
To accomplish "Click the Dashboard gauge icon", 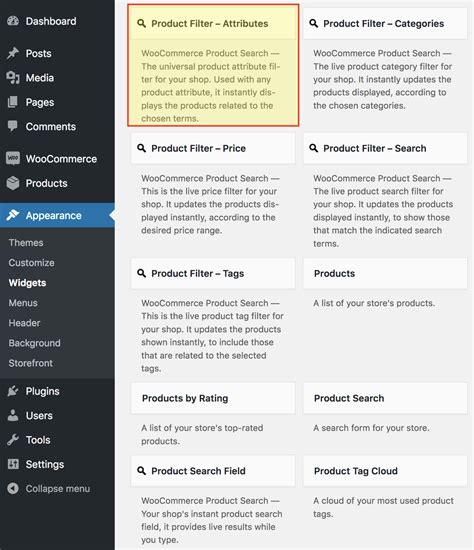I will (13, 21).
